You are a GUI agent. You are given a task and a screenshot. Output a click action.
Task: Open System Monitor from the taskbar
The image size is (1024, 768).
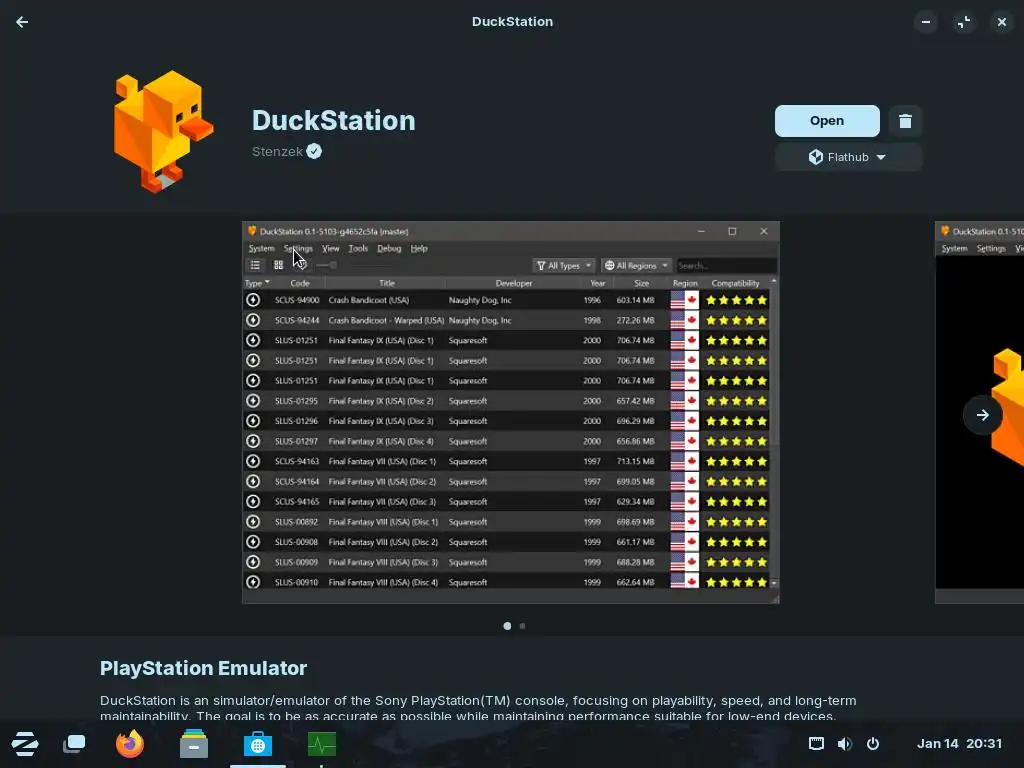coord(322,744)
